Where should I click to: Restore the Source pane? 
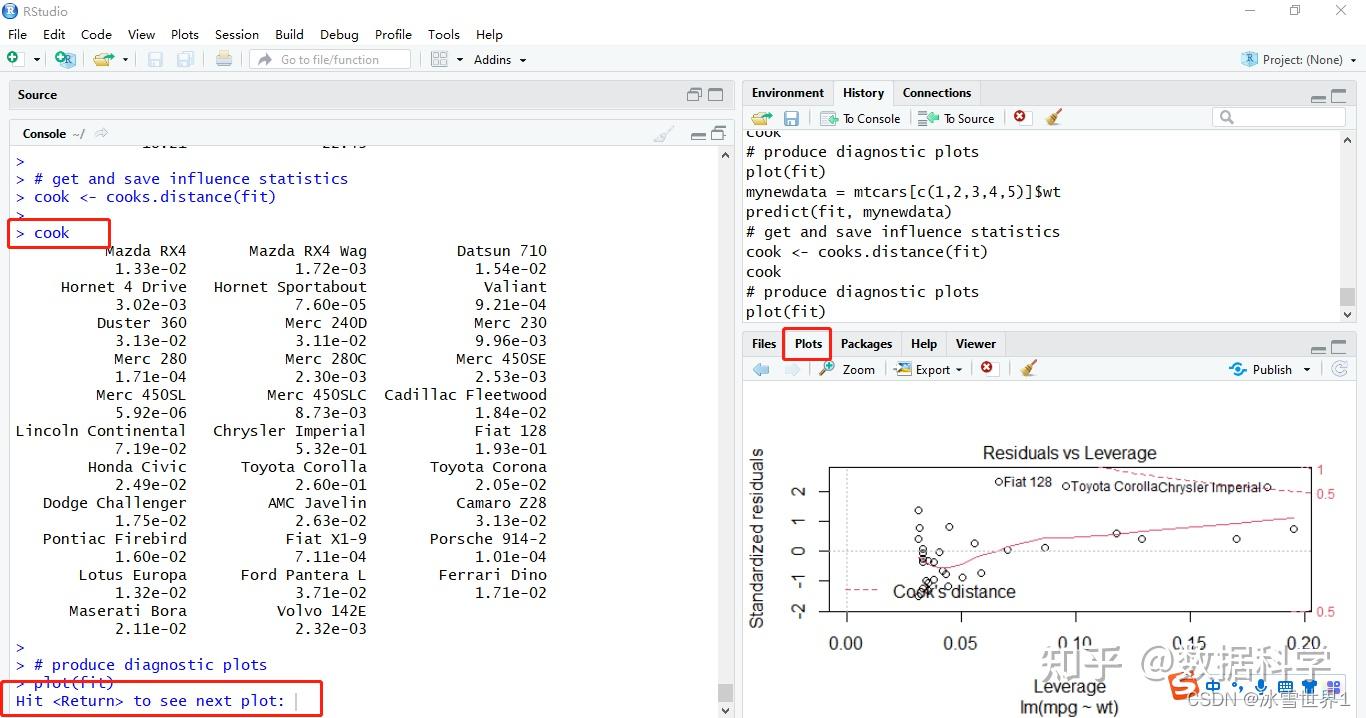click(x=694, y=95)
